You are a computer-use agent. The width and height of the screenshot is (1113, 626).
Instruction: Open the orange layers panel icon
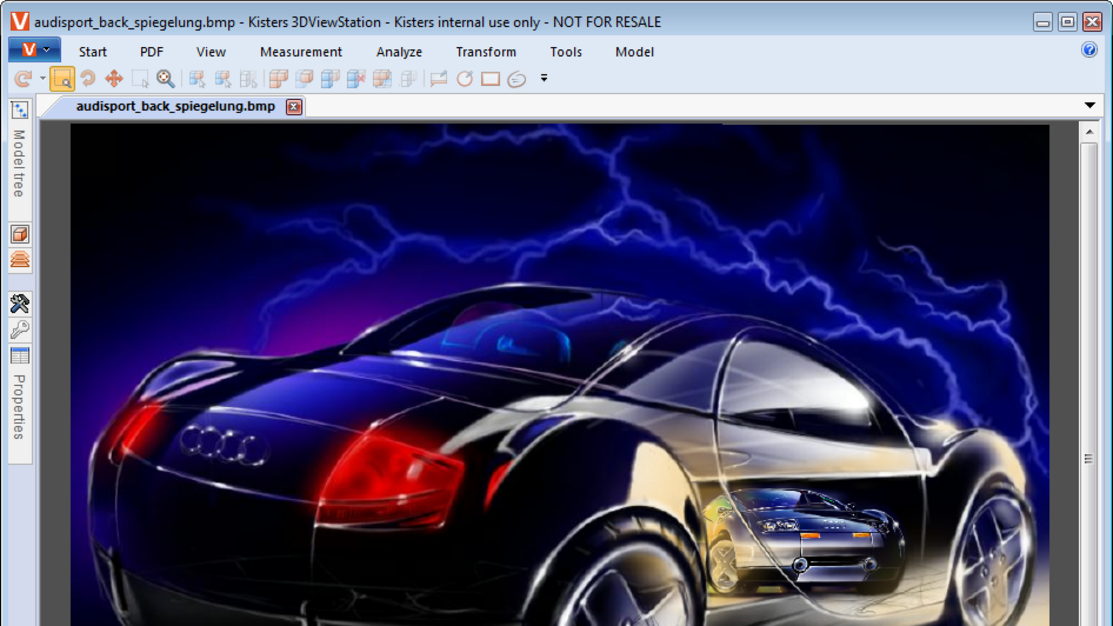pos(20,260)
